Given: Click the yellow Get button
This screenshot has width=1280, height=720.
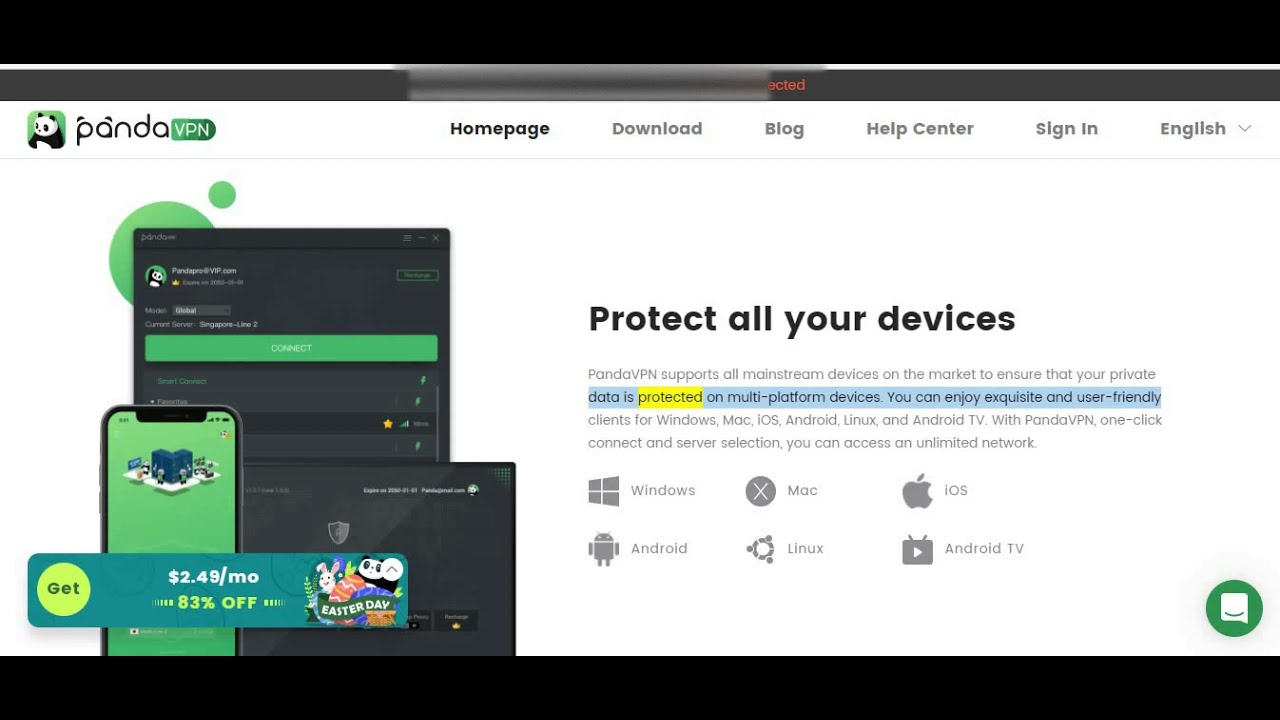Looking at the screenshot, I should click(x=63, y=589).
